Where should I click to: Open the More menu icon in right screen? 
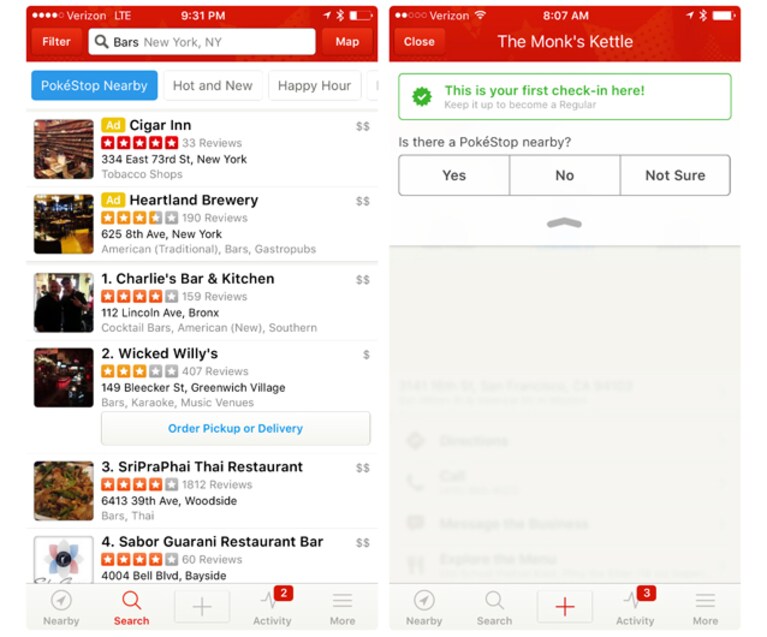(705, 600)
